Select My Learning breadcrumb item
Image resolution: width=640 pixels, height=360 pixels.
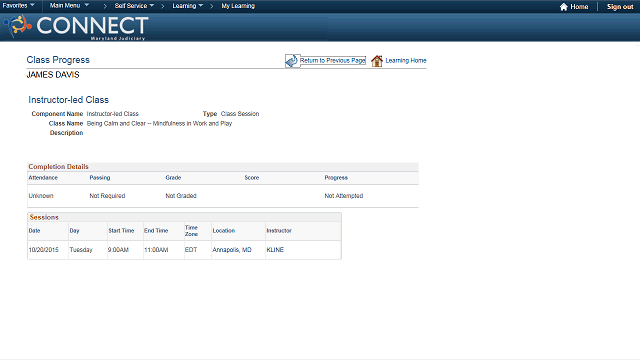point(238,6)
